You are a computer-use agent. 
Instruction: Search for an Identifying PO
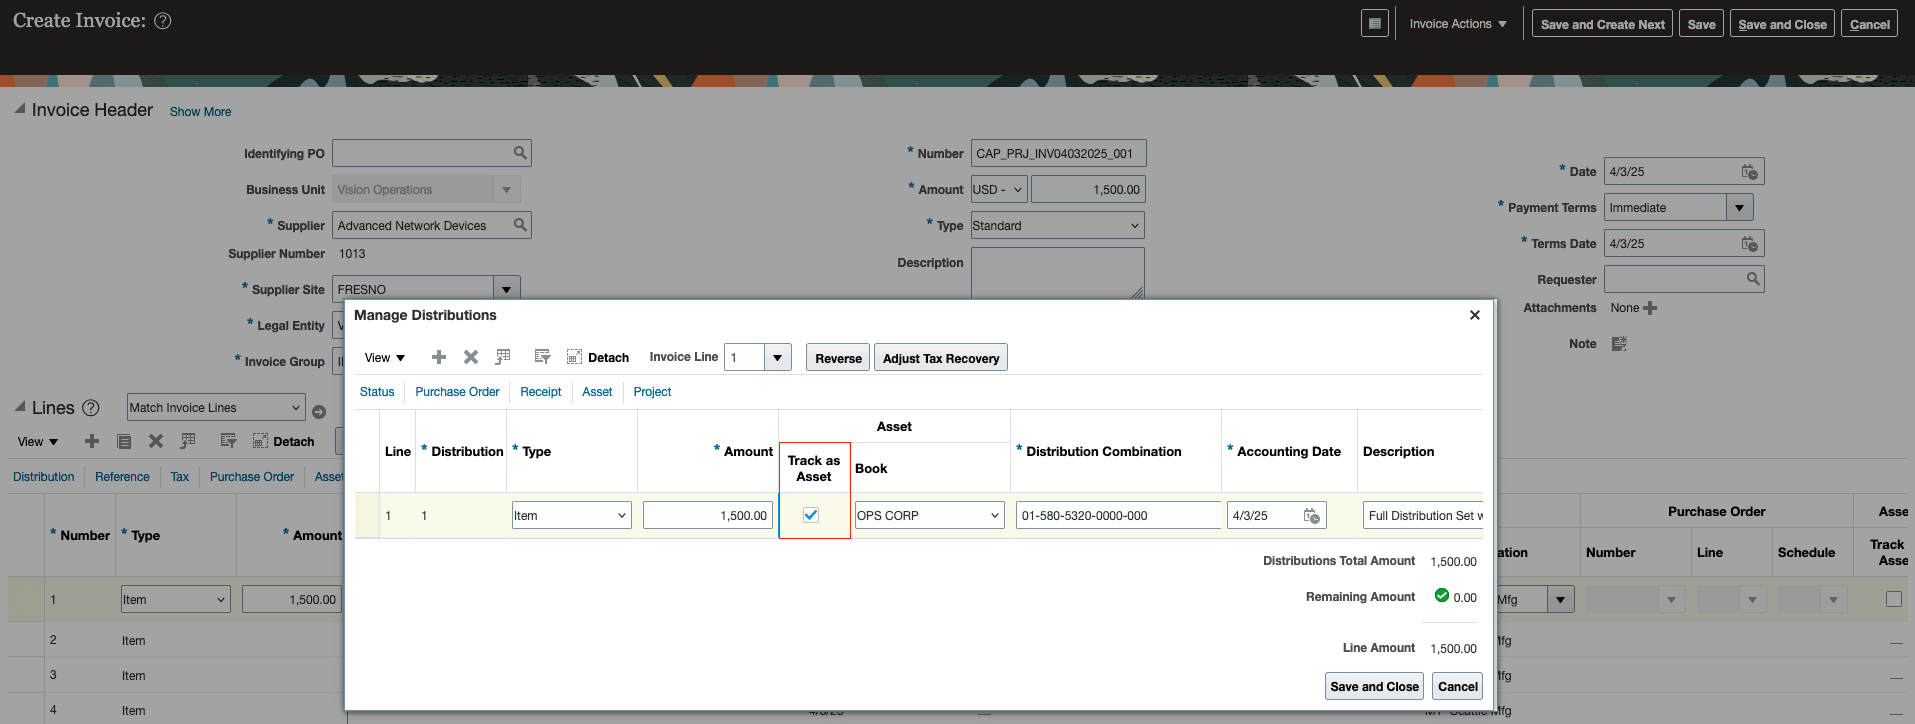(x=520, y=153)
